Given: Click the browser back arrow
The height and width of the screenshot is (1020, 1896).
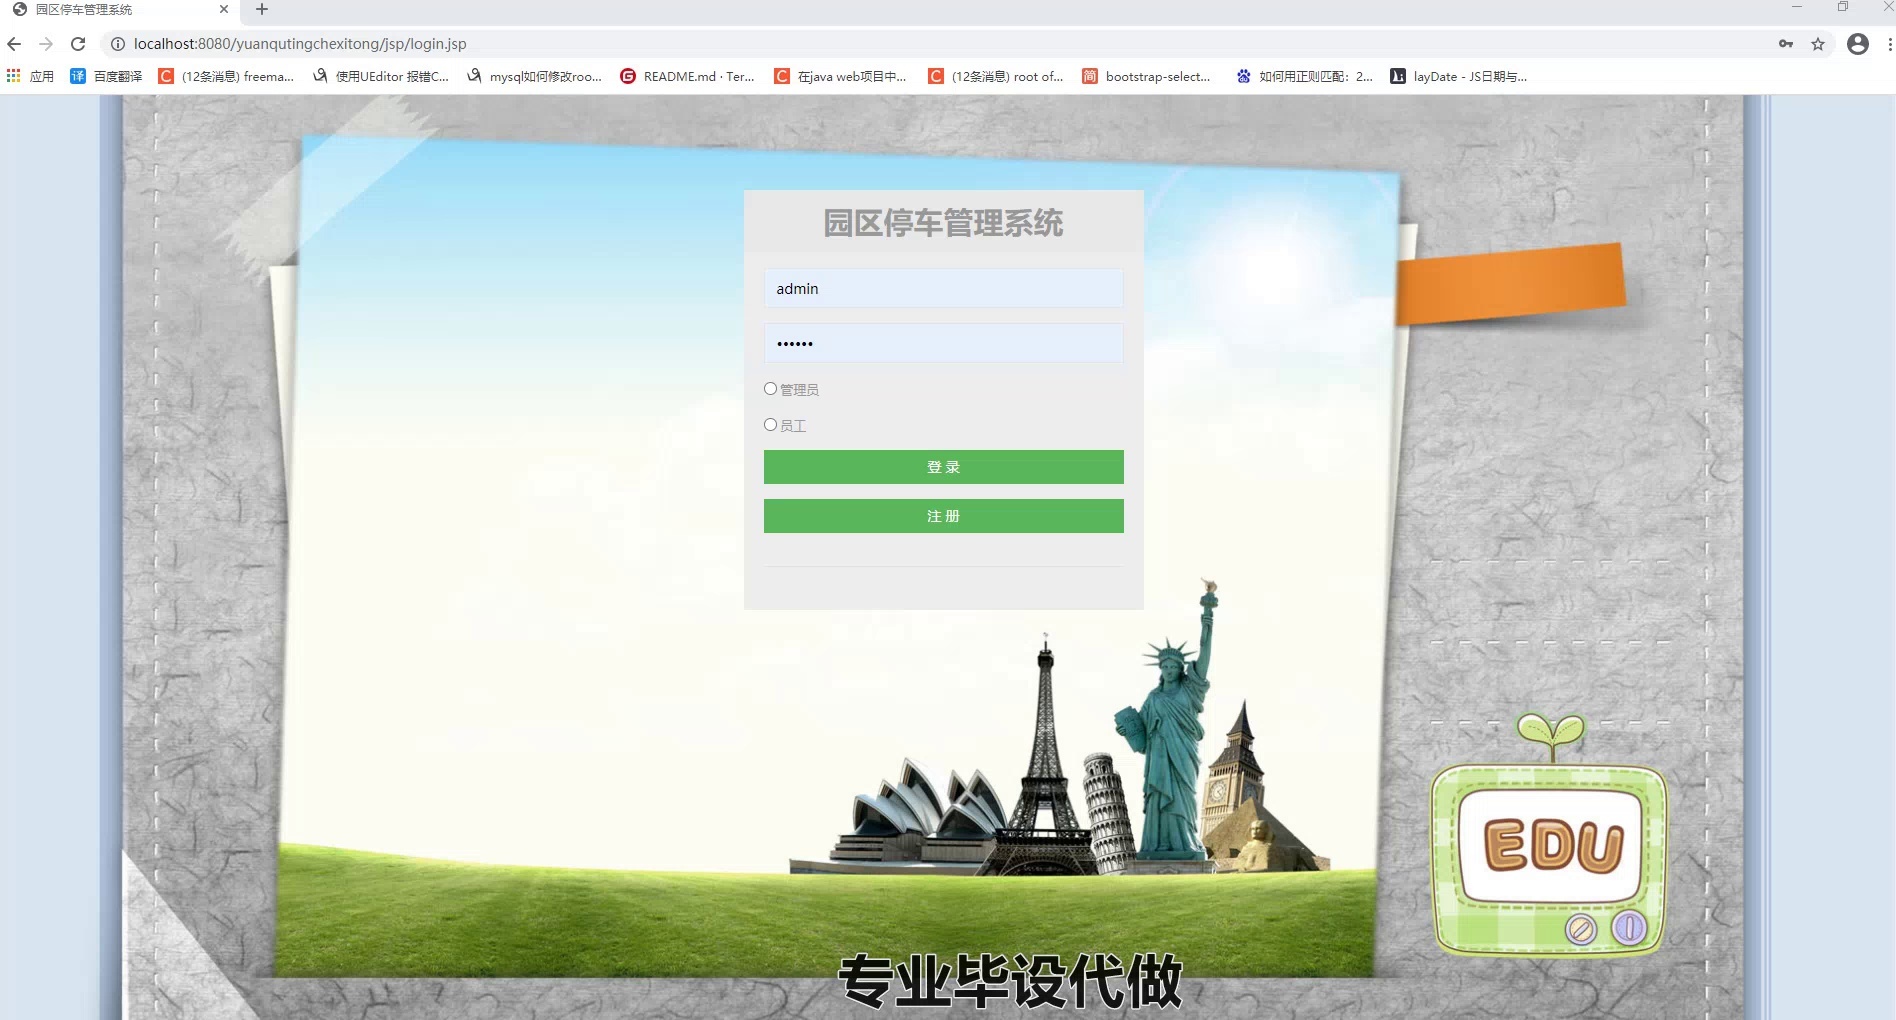Looking at the screenshot, I should 14,44.
